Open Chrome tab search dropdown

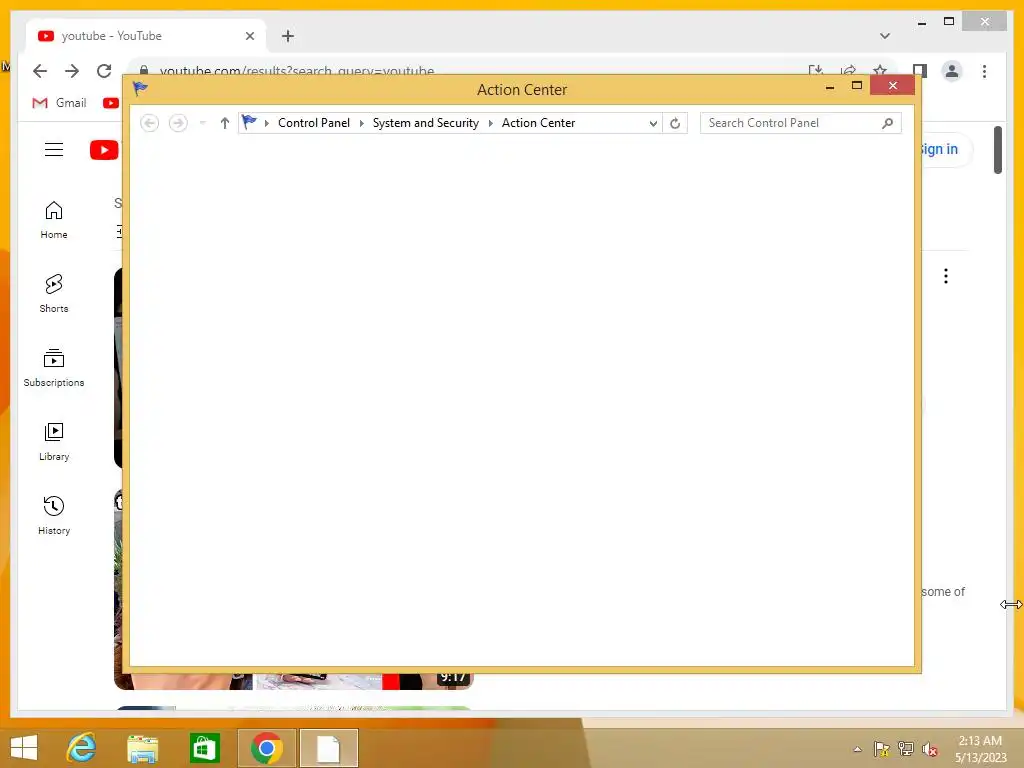coord(885,36)
